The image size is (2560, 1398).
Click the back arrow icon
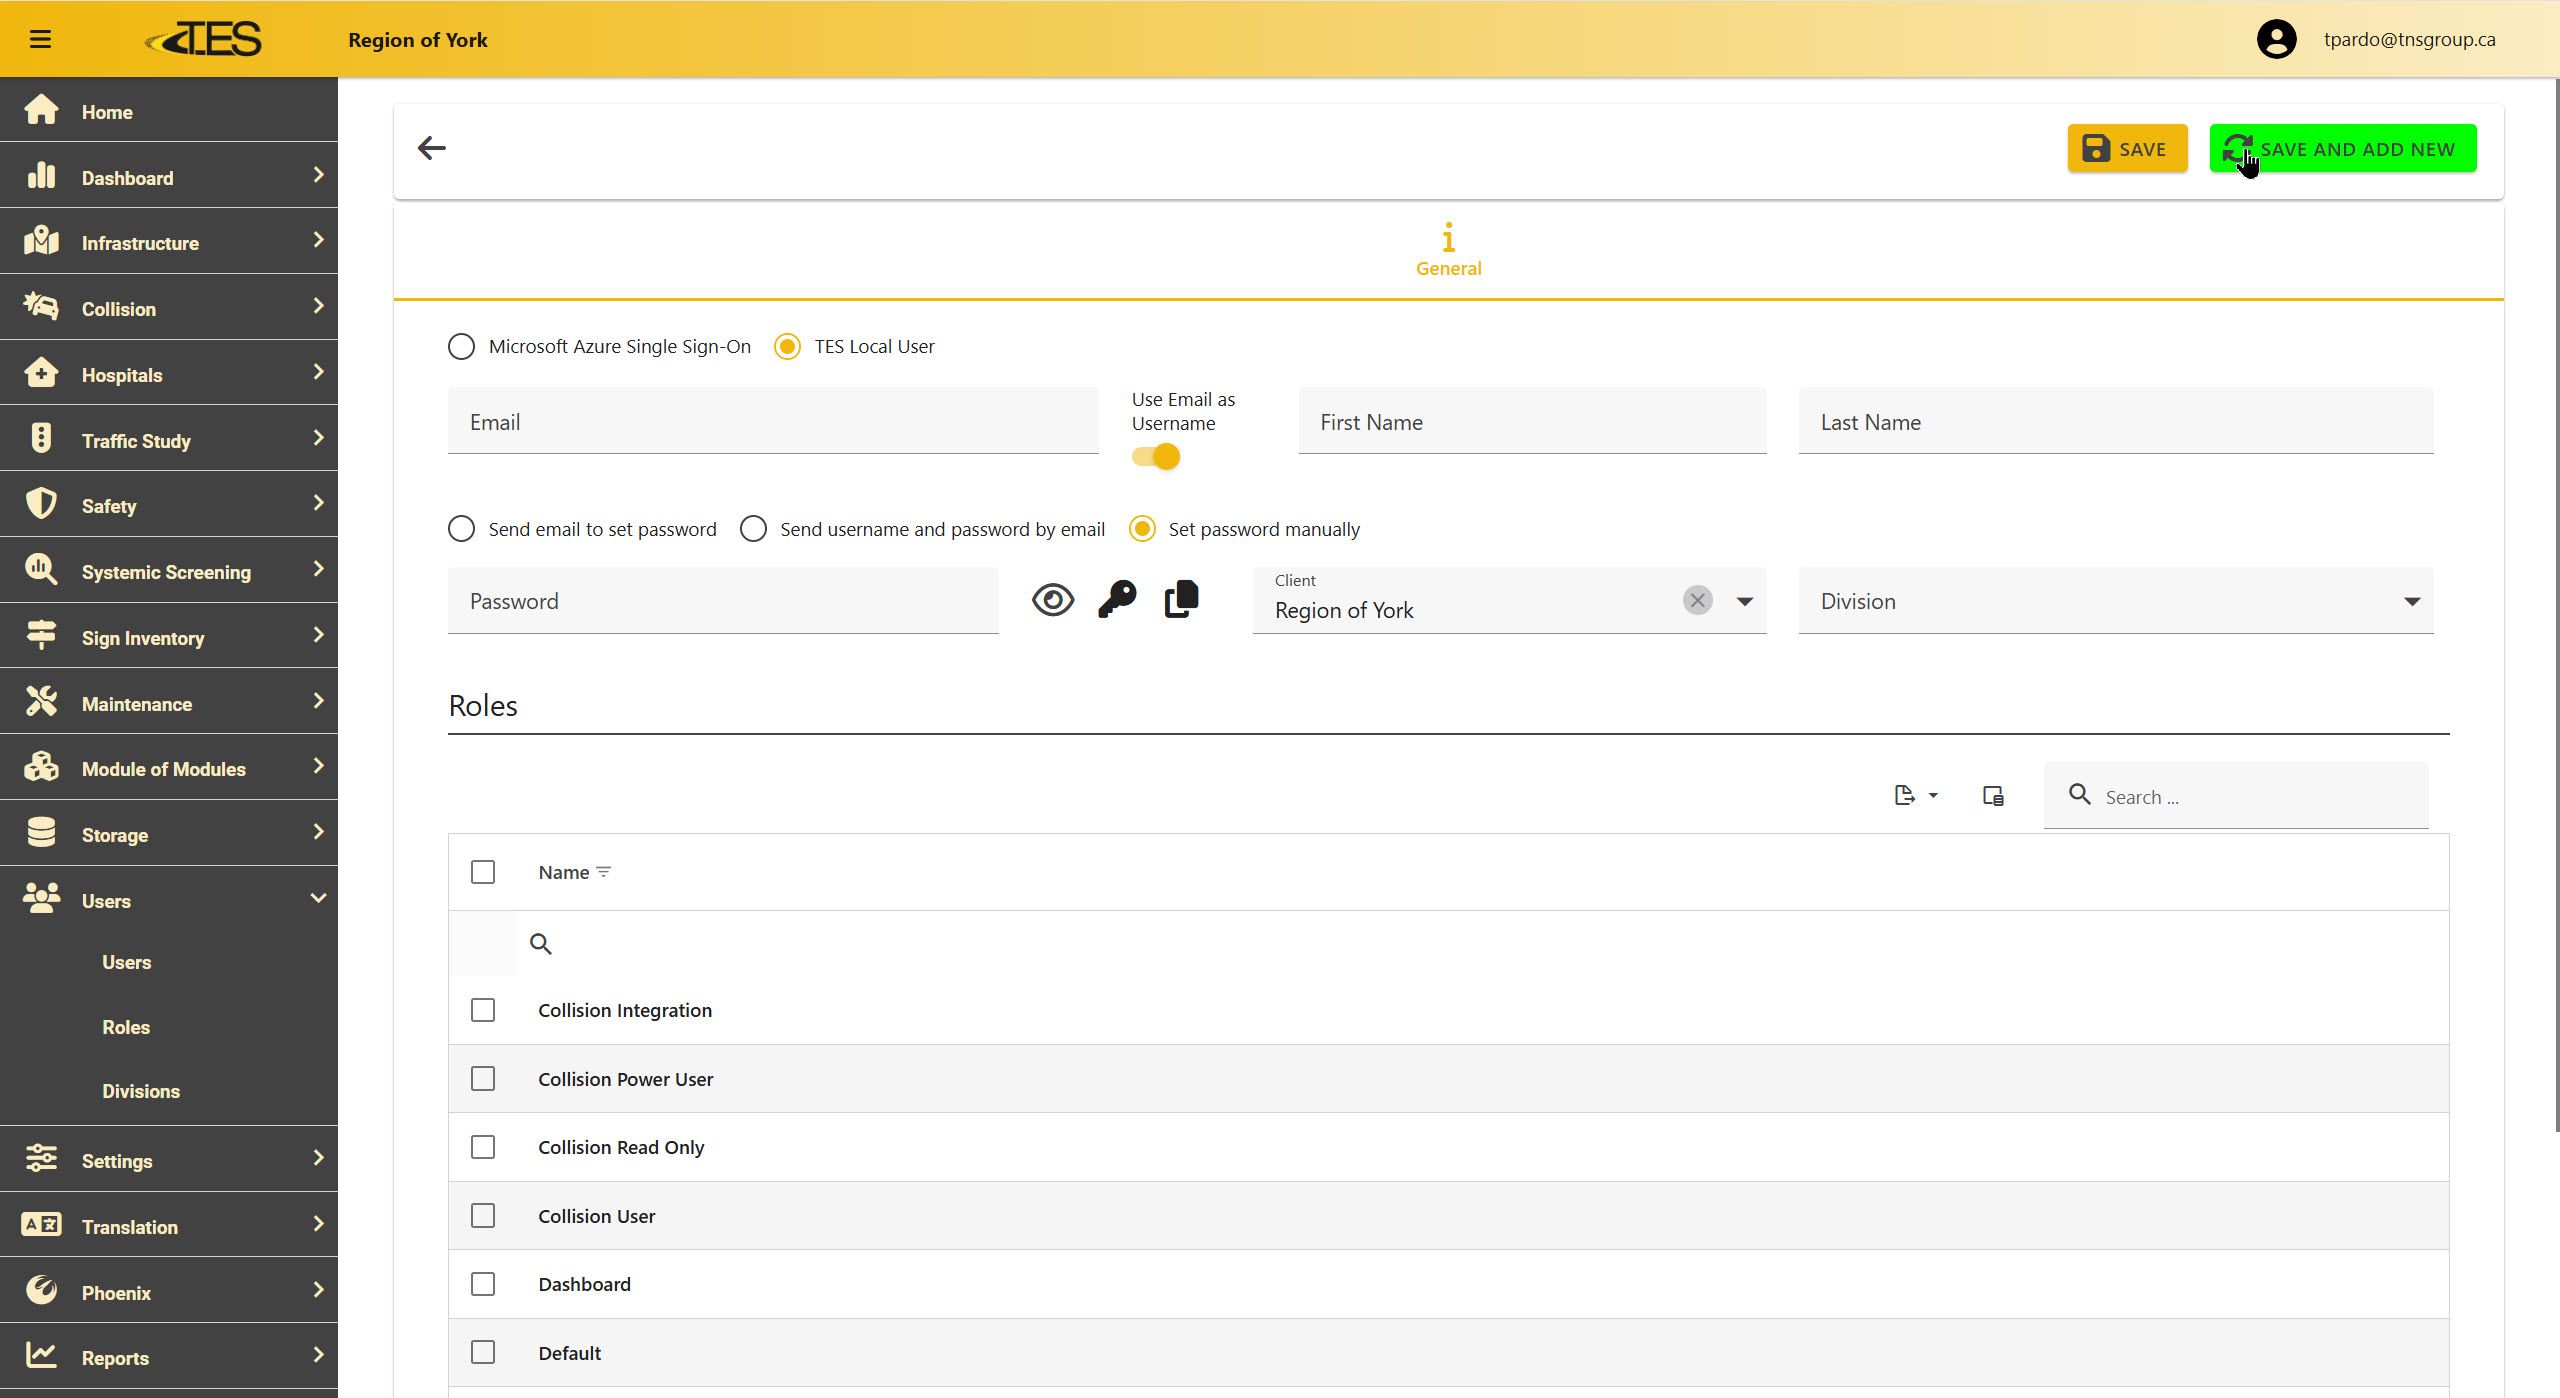coord(431,148)
